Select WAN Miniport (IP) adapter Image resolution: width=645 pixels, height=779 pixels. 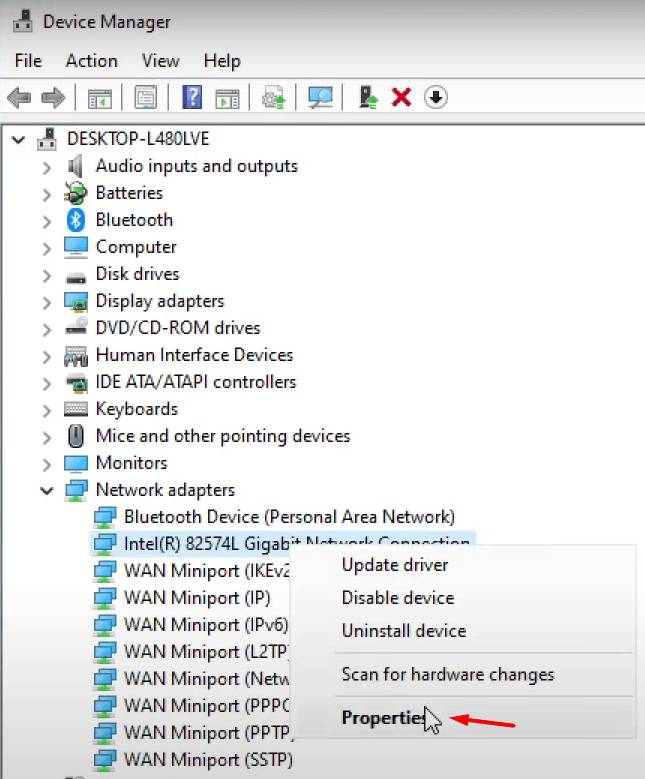point(197,598)
